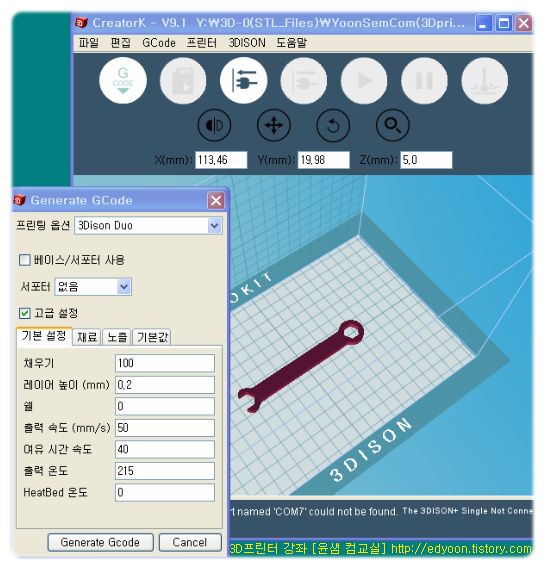The image size is (546, 569).
Task: Open the 파일 menu
Action: (89, 43)
